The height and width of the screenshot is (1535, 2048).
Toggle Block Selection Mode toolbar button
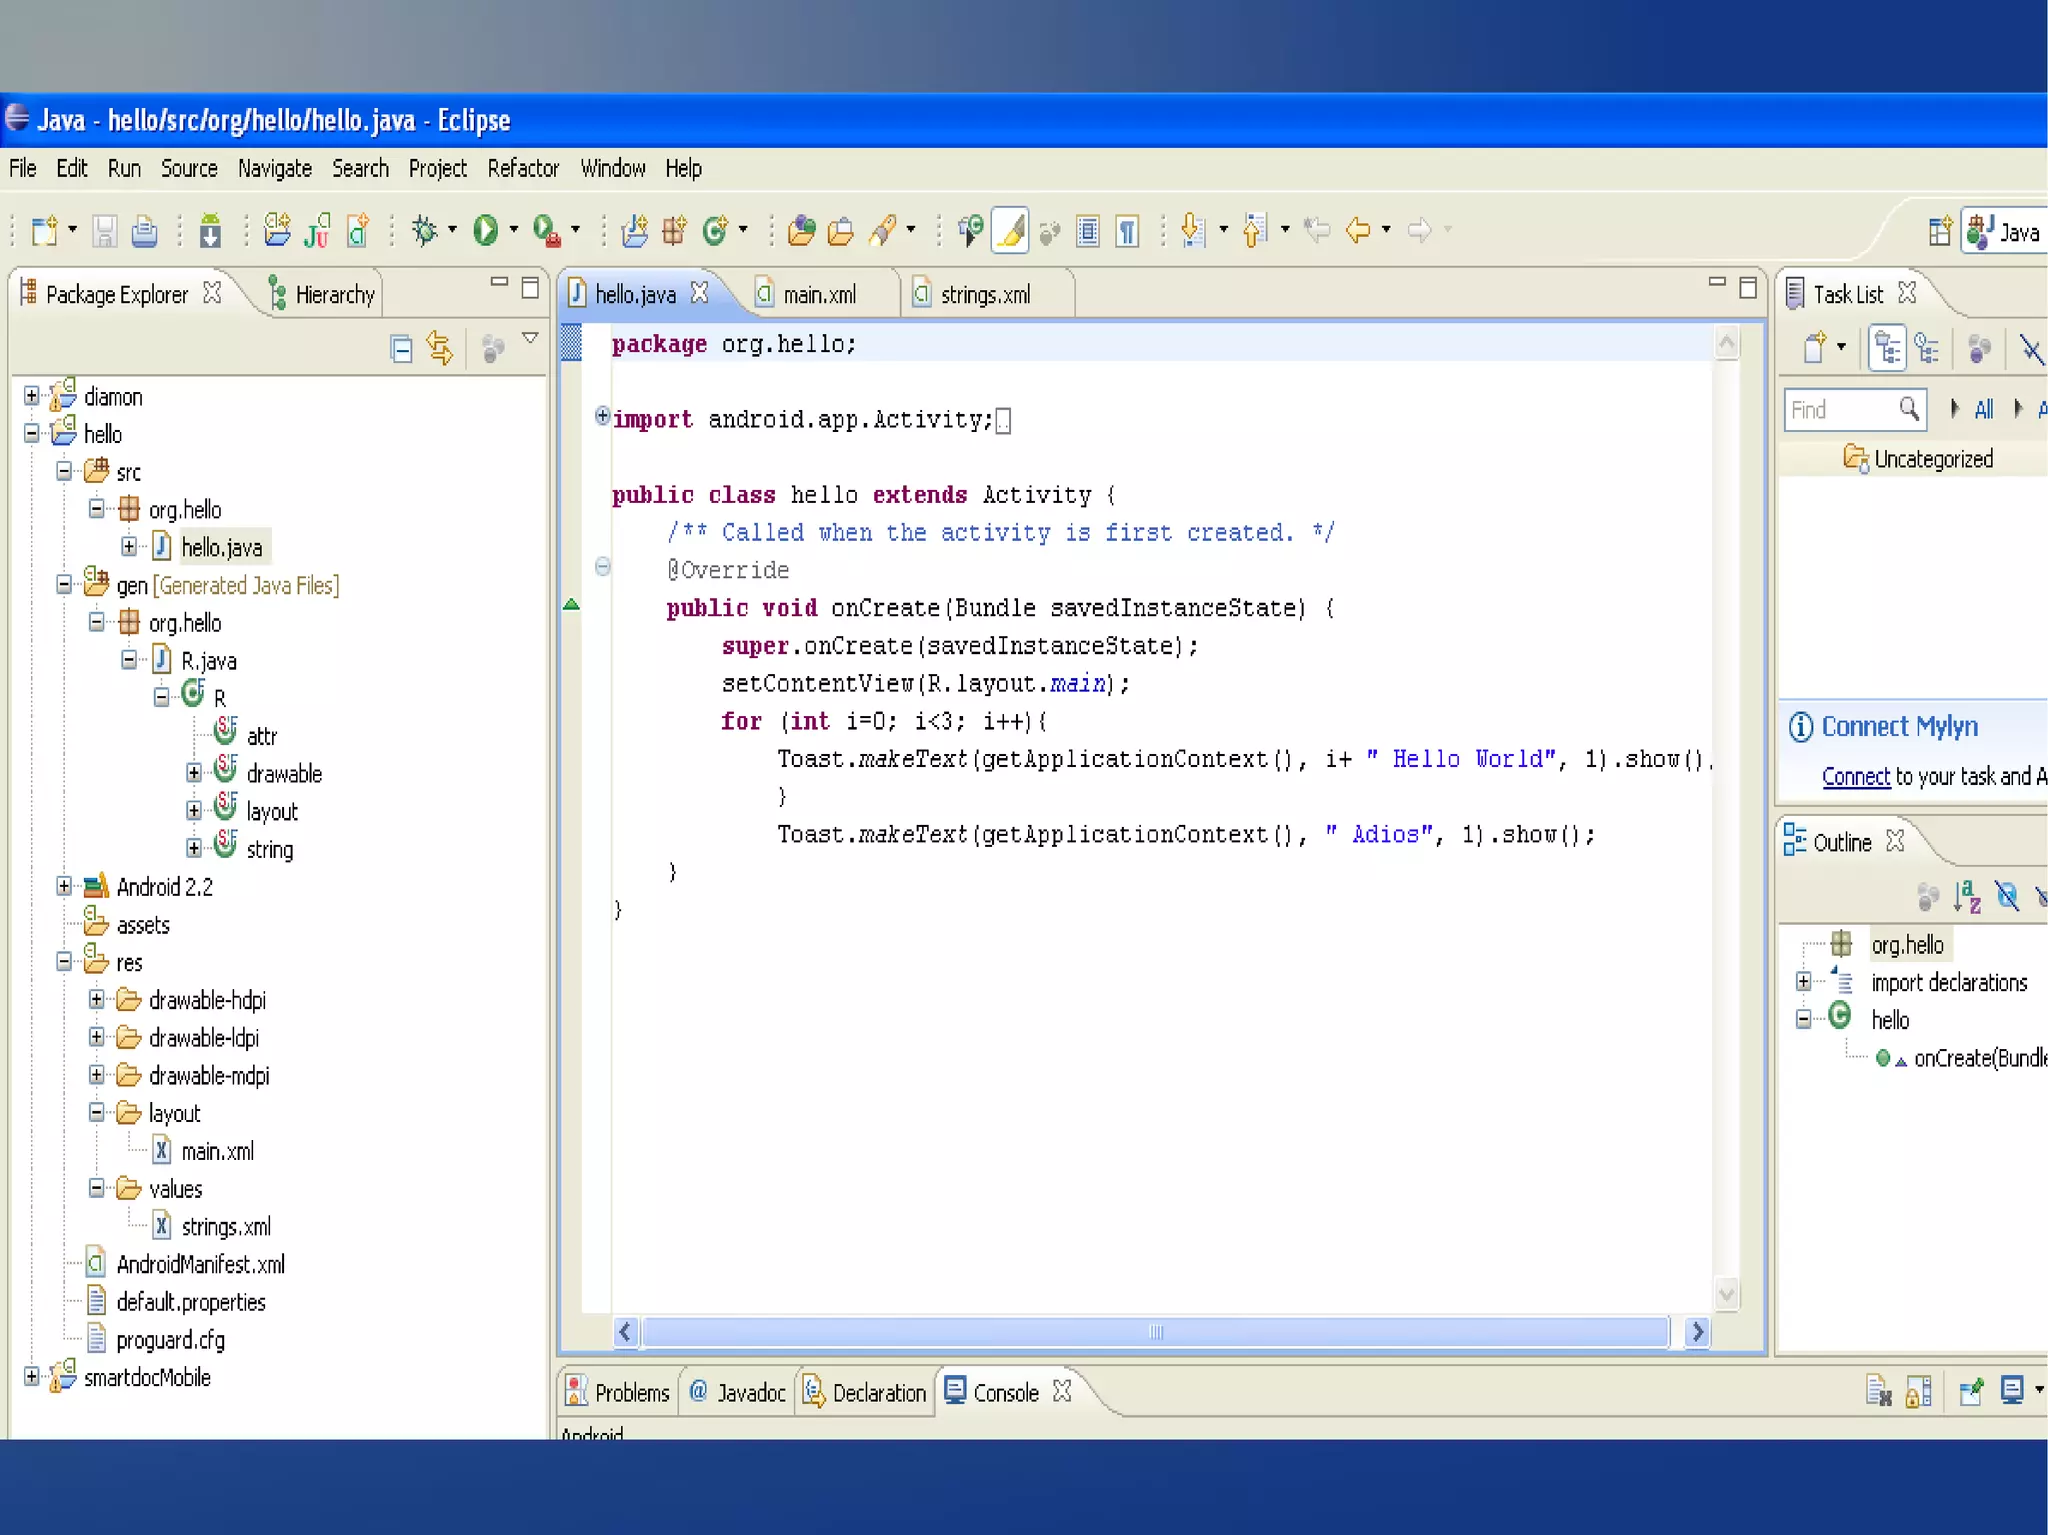tap(1088, 232)
